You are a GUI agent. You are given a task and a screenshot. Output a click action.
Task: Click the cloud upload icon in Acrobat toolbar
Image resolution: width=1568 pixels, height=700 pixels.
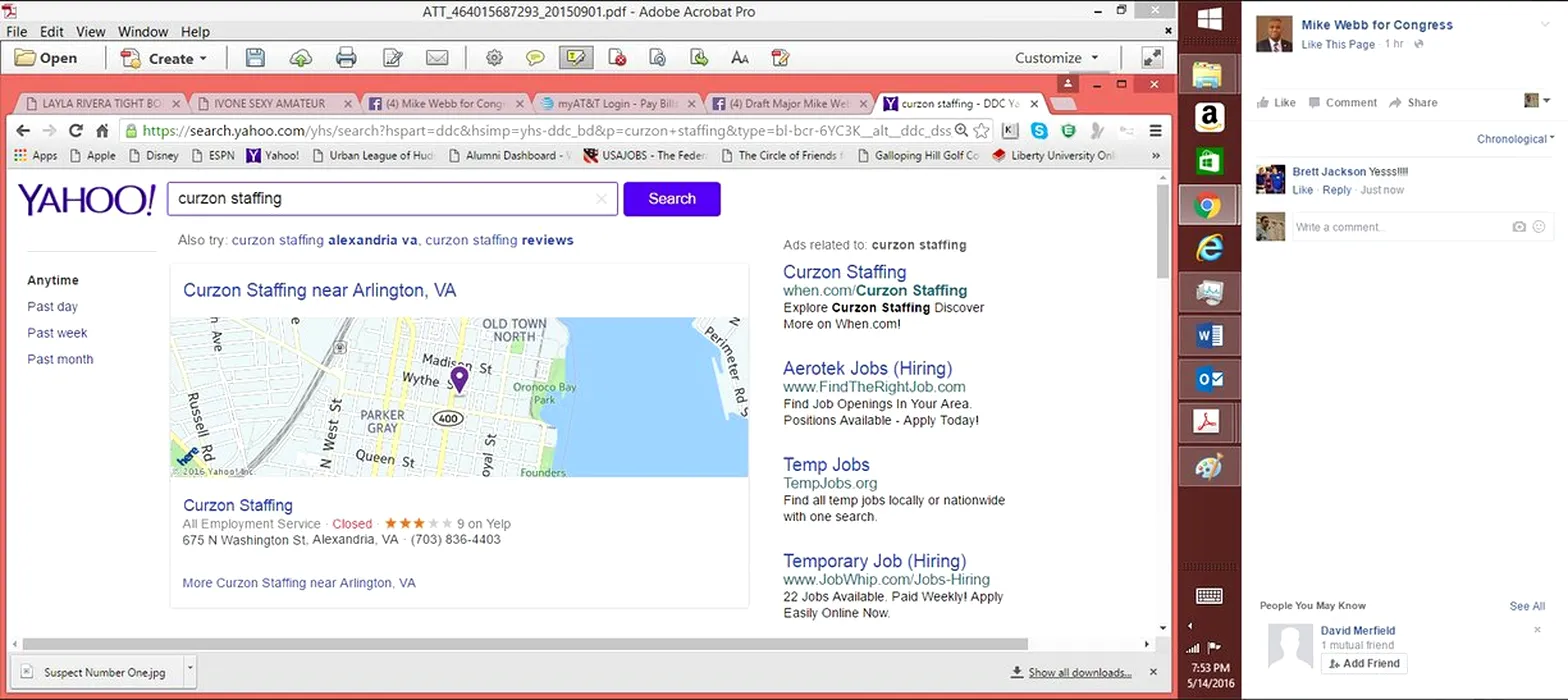pyautogui.click(x=300, y=58)
